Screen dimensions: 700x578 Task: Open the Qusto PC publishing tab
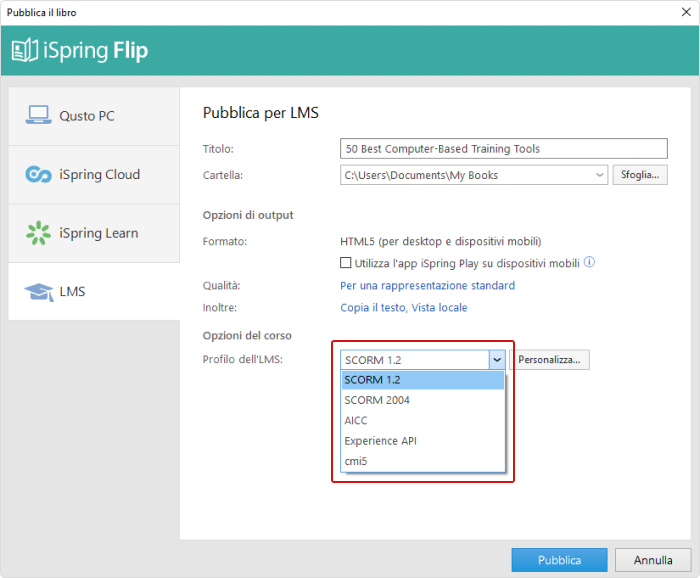(x=94, y=116)
